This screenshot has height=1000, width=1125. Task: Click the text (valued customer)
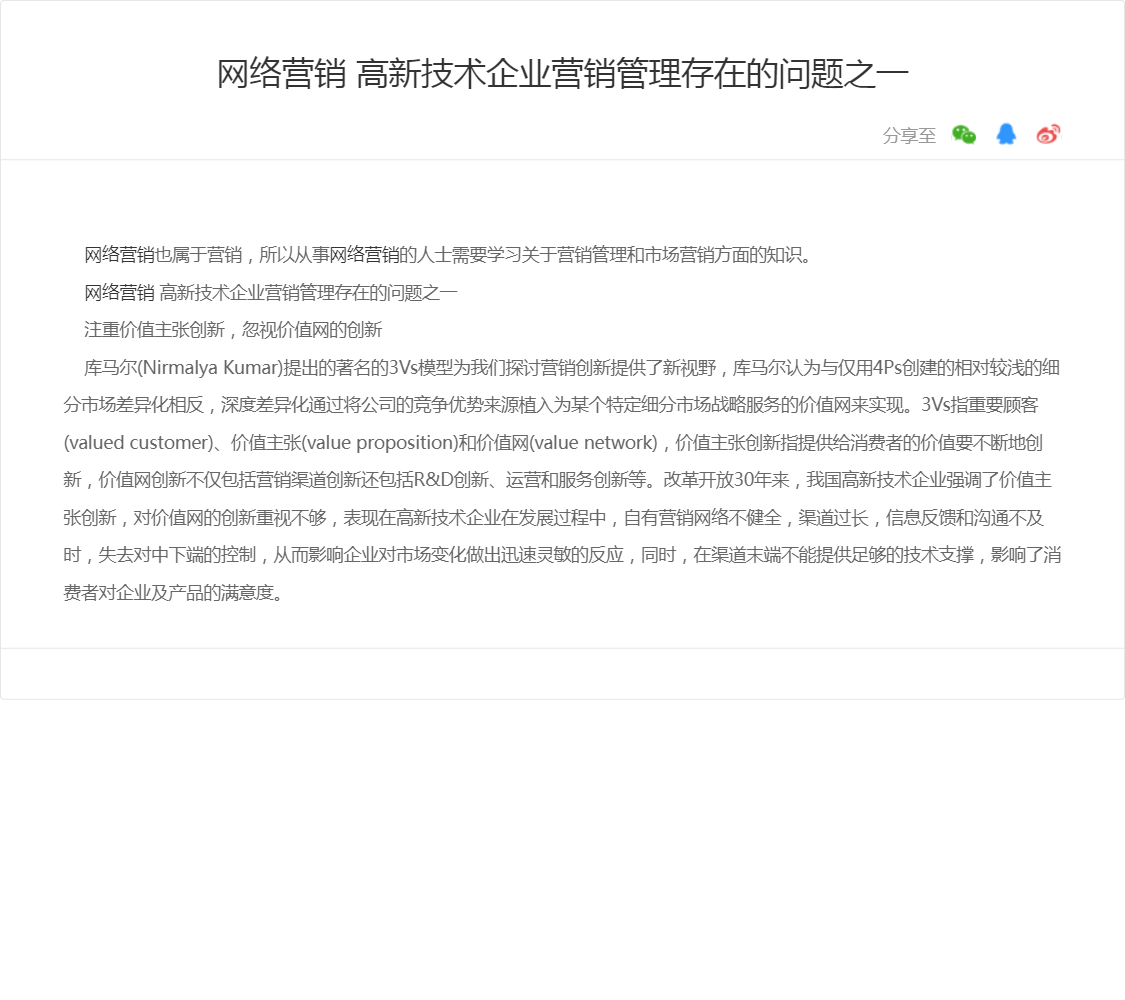138,443
